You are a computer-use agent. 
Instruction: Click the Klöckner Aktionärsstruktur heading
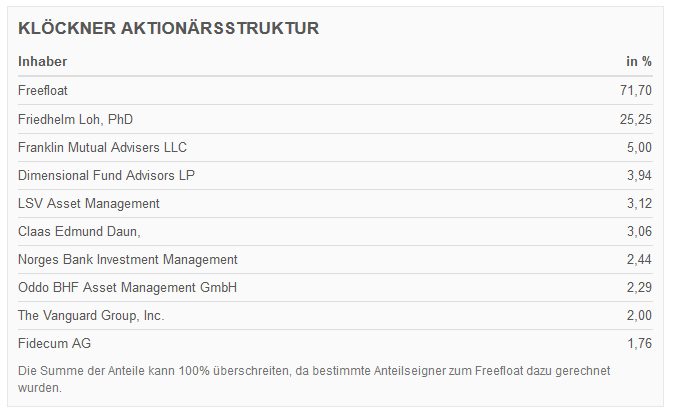(x=169, y=28)
